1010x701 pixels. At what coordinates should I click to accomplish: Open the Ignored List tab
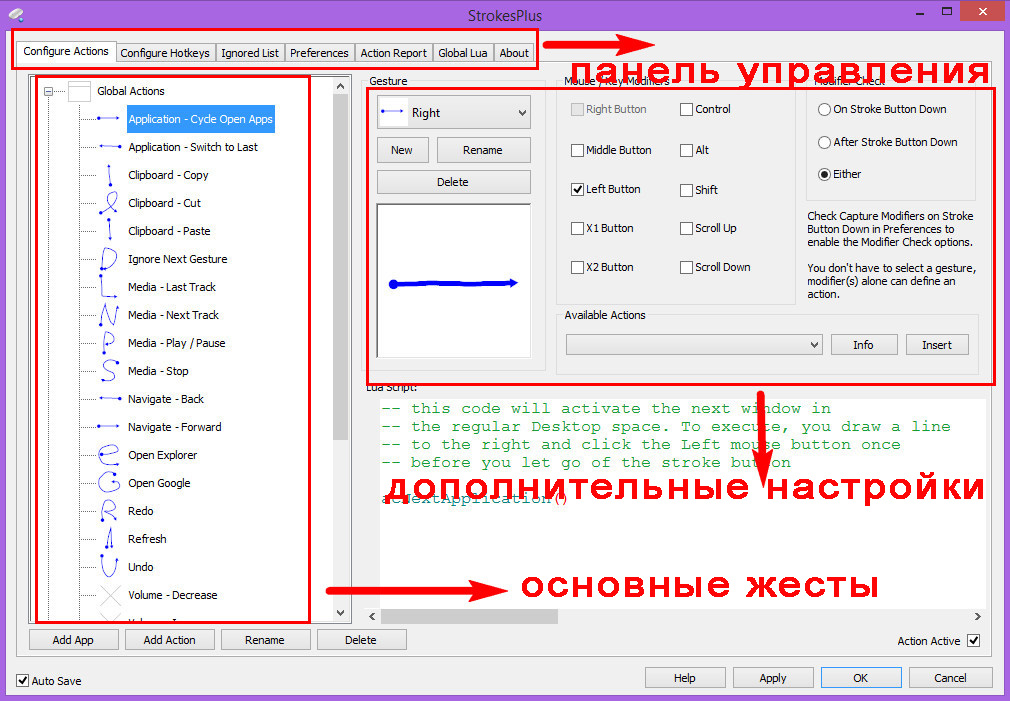250,53
